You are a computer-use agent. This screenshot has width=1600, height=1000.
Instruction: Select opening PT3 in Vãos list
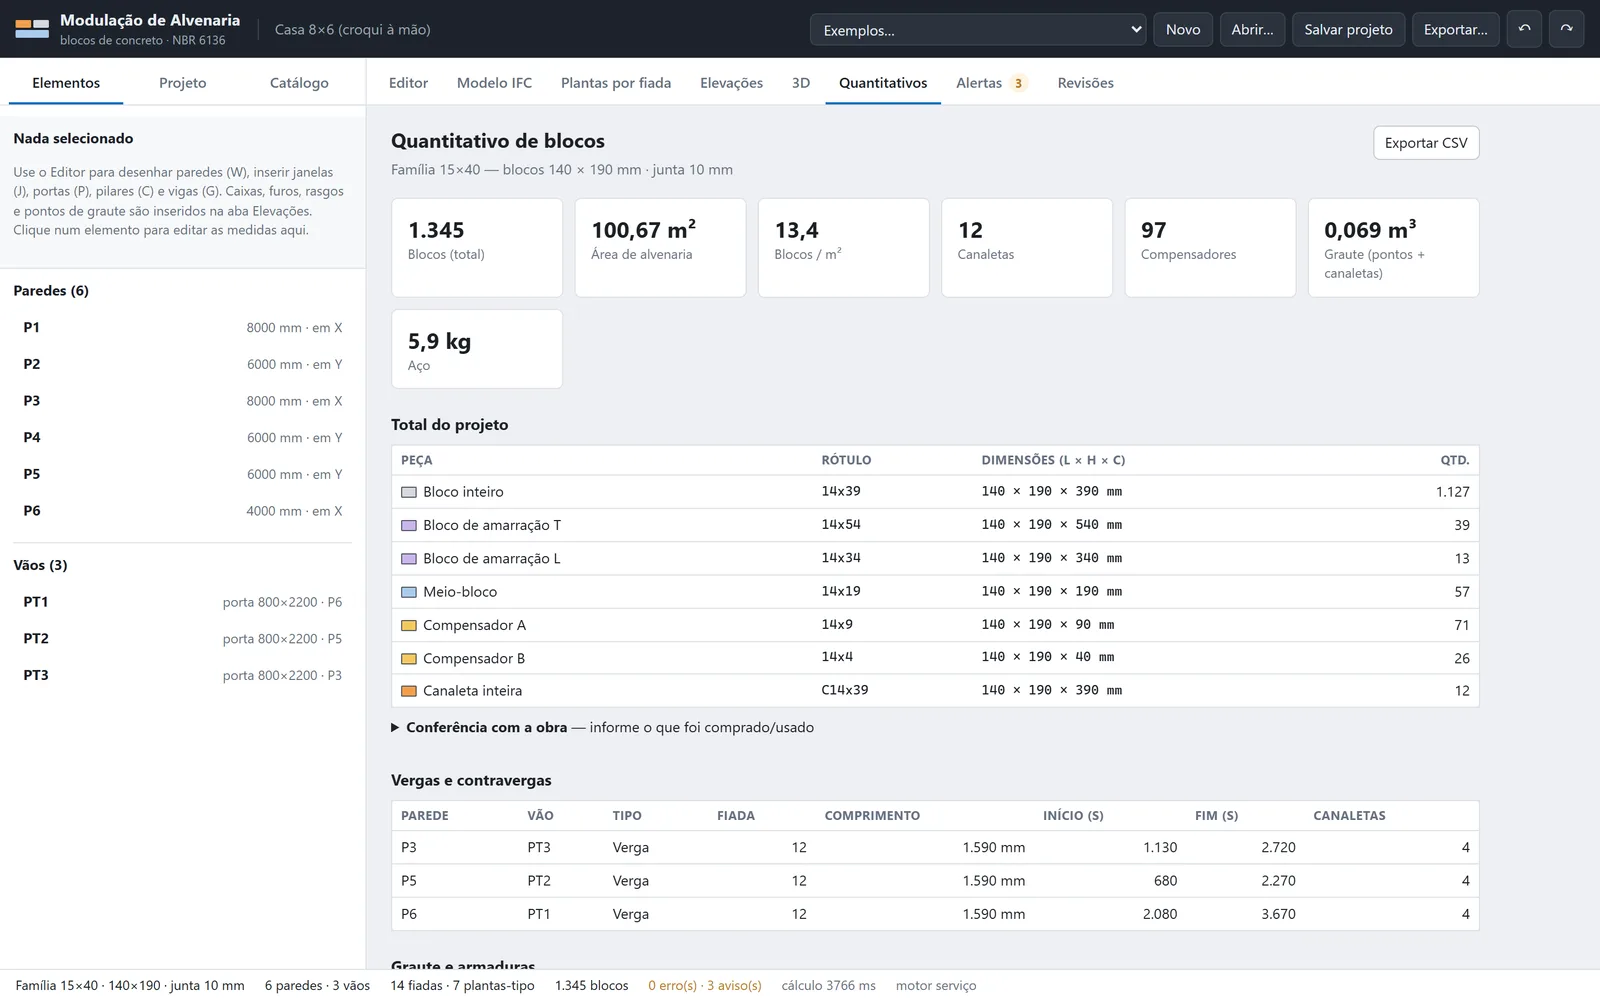[182, 675]
